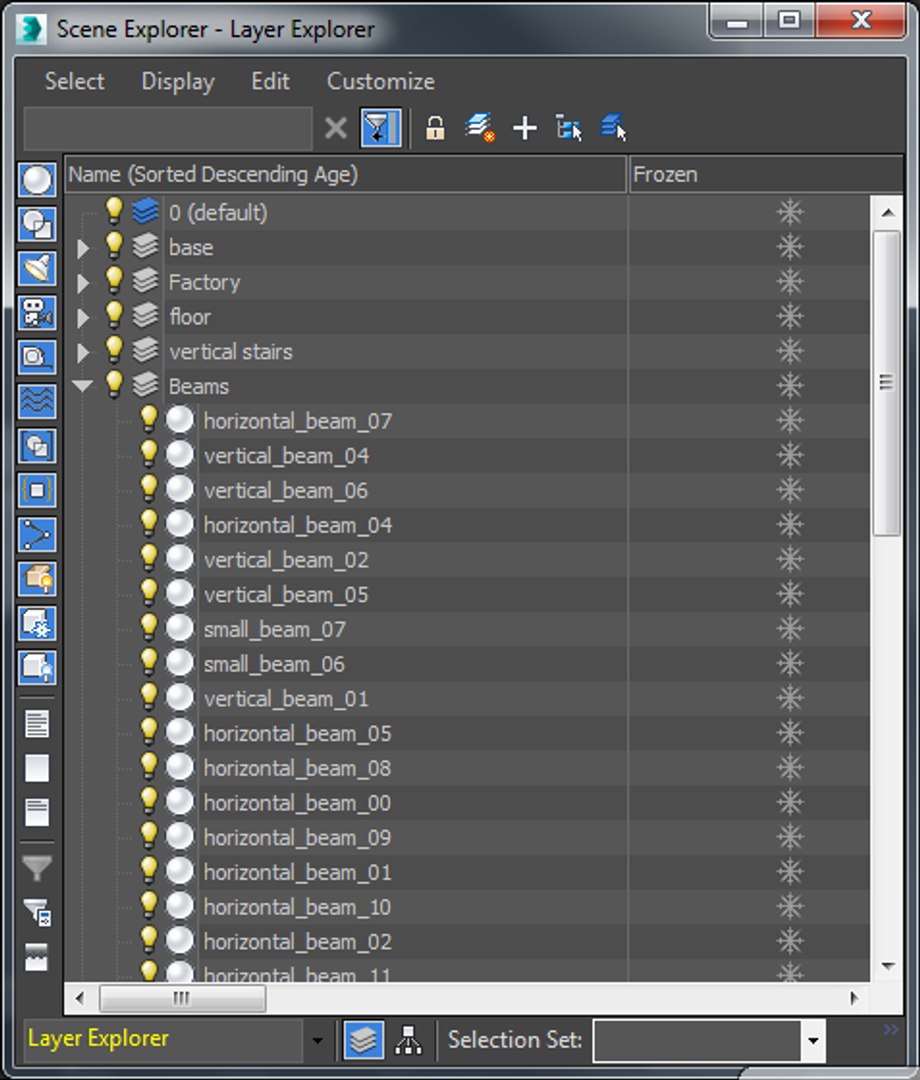Expand the base layer

coord(83,248)
